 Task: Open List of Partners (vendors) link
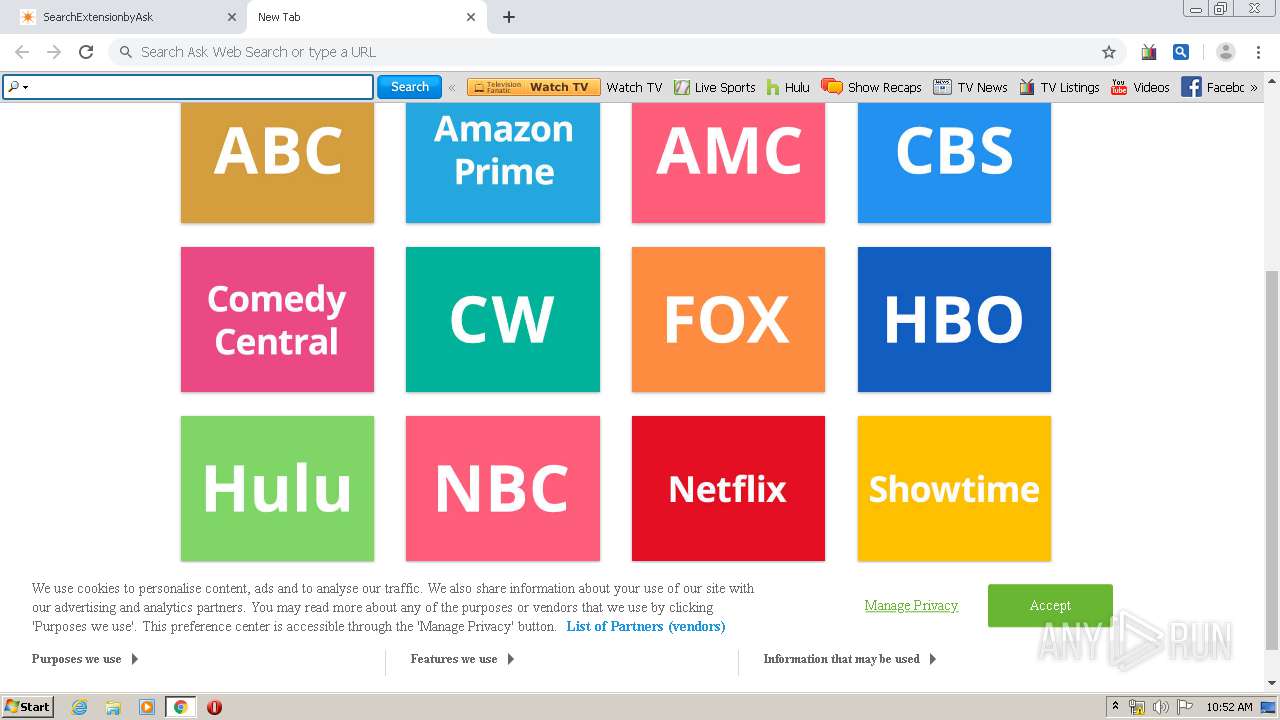pyautogui.click(x=646, y=626)
